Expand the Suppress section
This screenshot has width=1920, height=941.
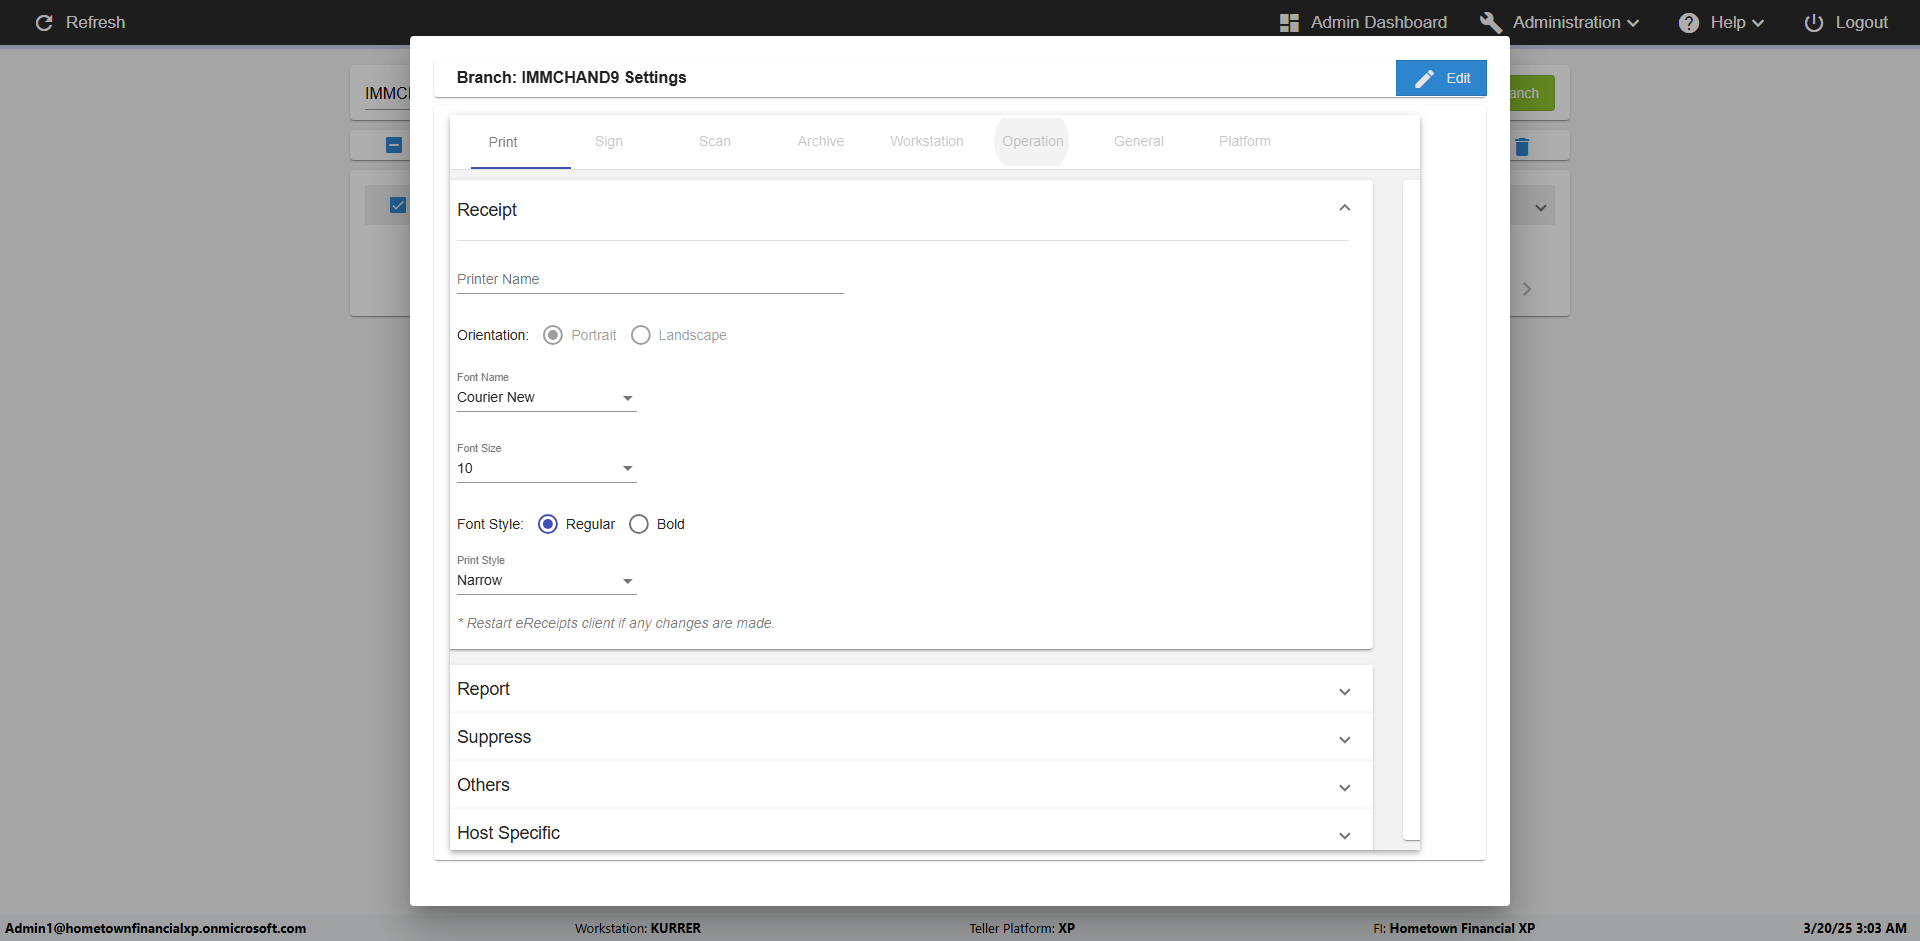coord(1344,739)
